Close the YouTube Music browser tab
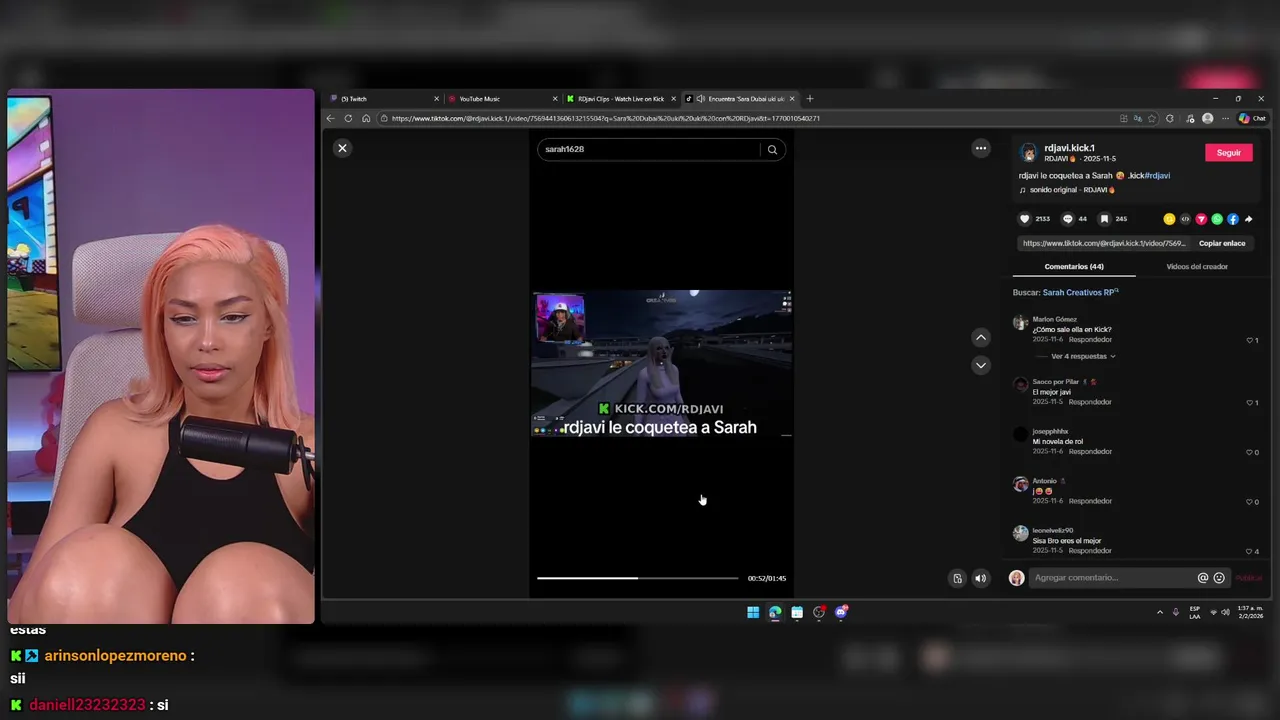The image size is (1280, 720). coord(555,99)
